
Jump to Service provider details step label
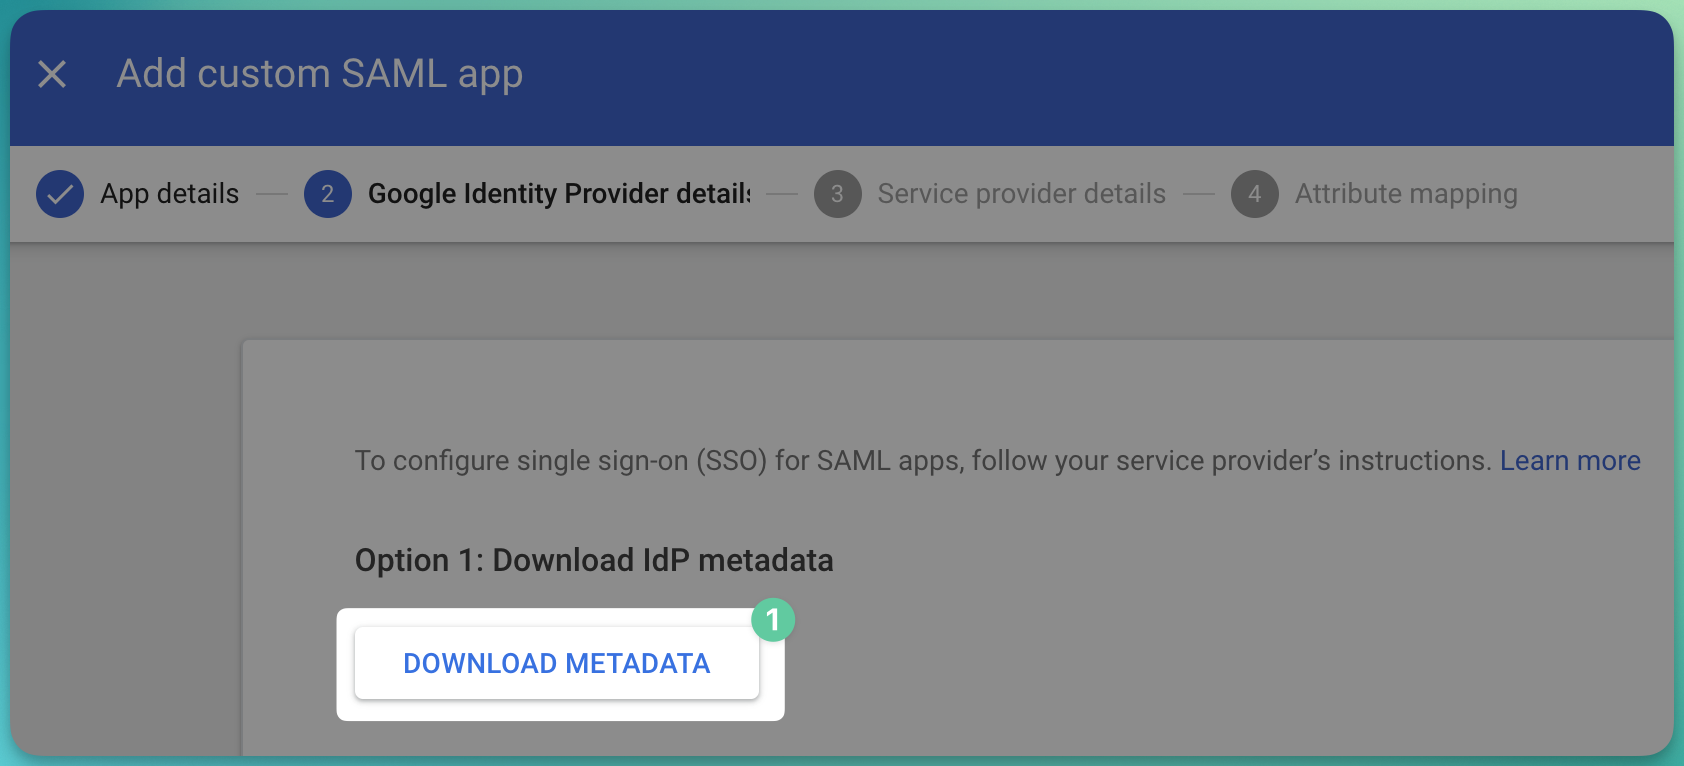(1022, 194)
